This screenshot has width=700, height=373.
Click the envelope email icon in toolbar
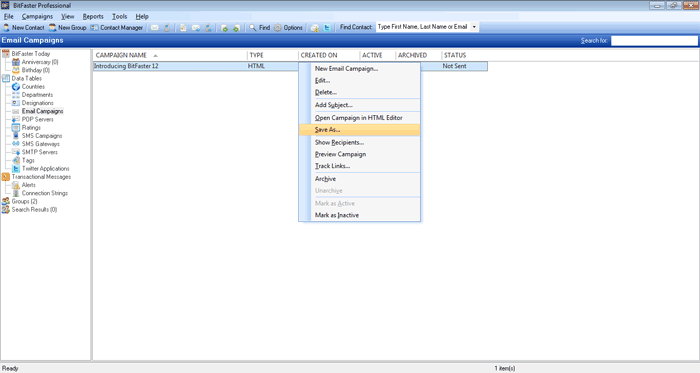(x=155, y=28)
